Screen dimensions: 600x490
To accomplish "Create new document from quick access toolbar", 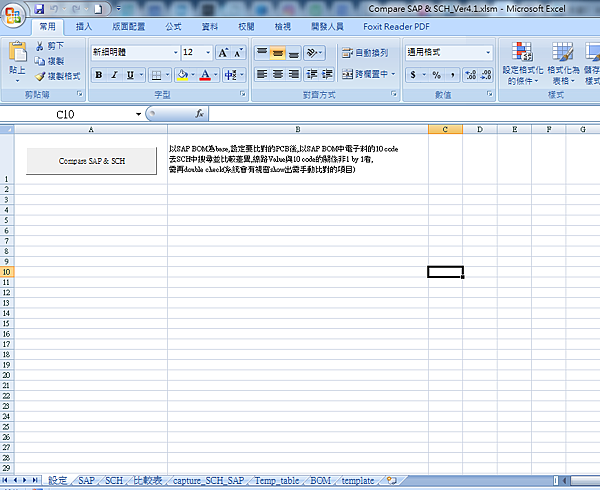I will pos(98,8).
